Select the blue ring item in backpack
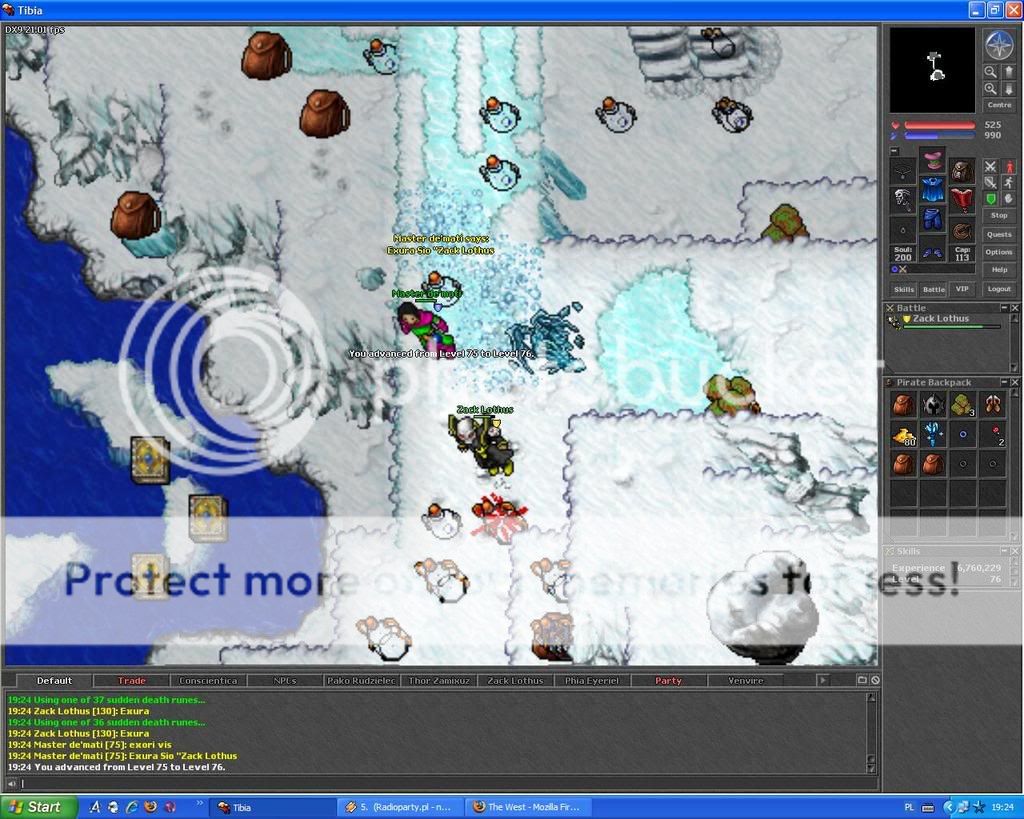The width and height of the screenshot is (1024, 819). 963,435
